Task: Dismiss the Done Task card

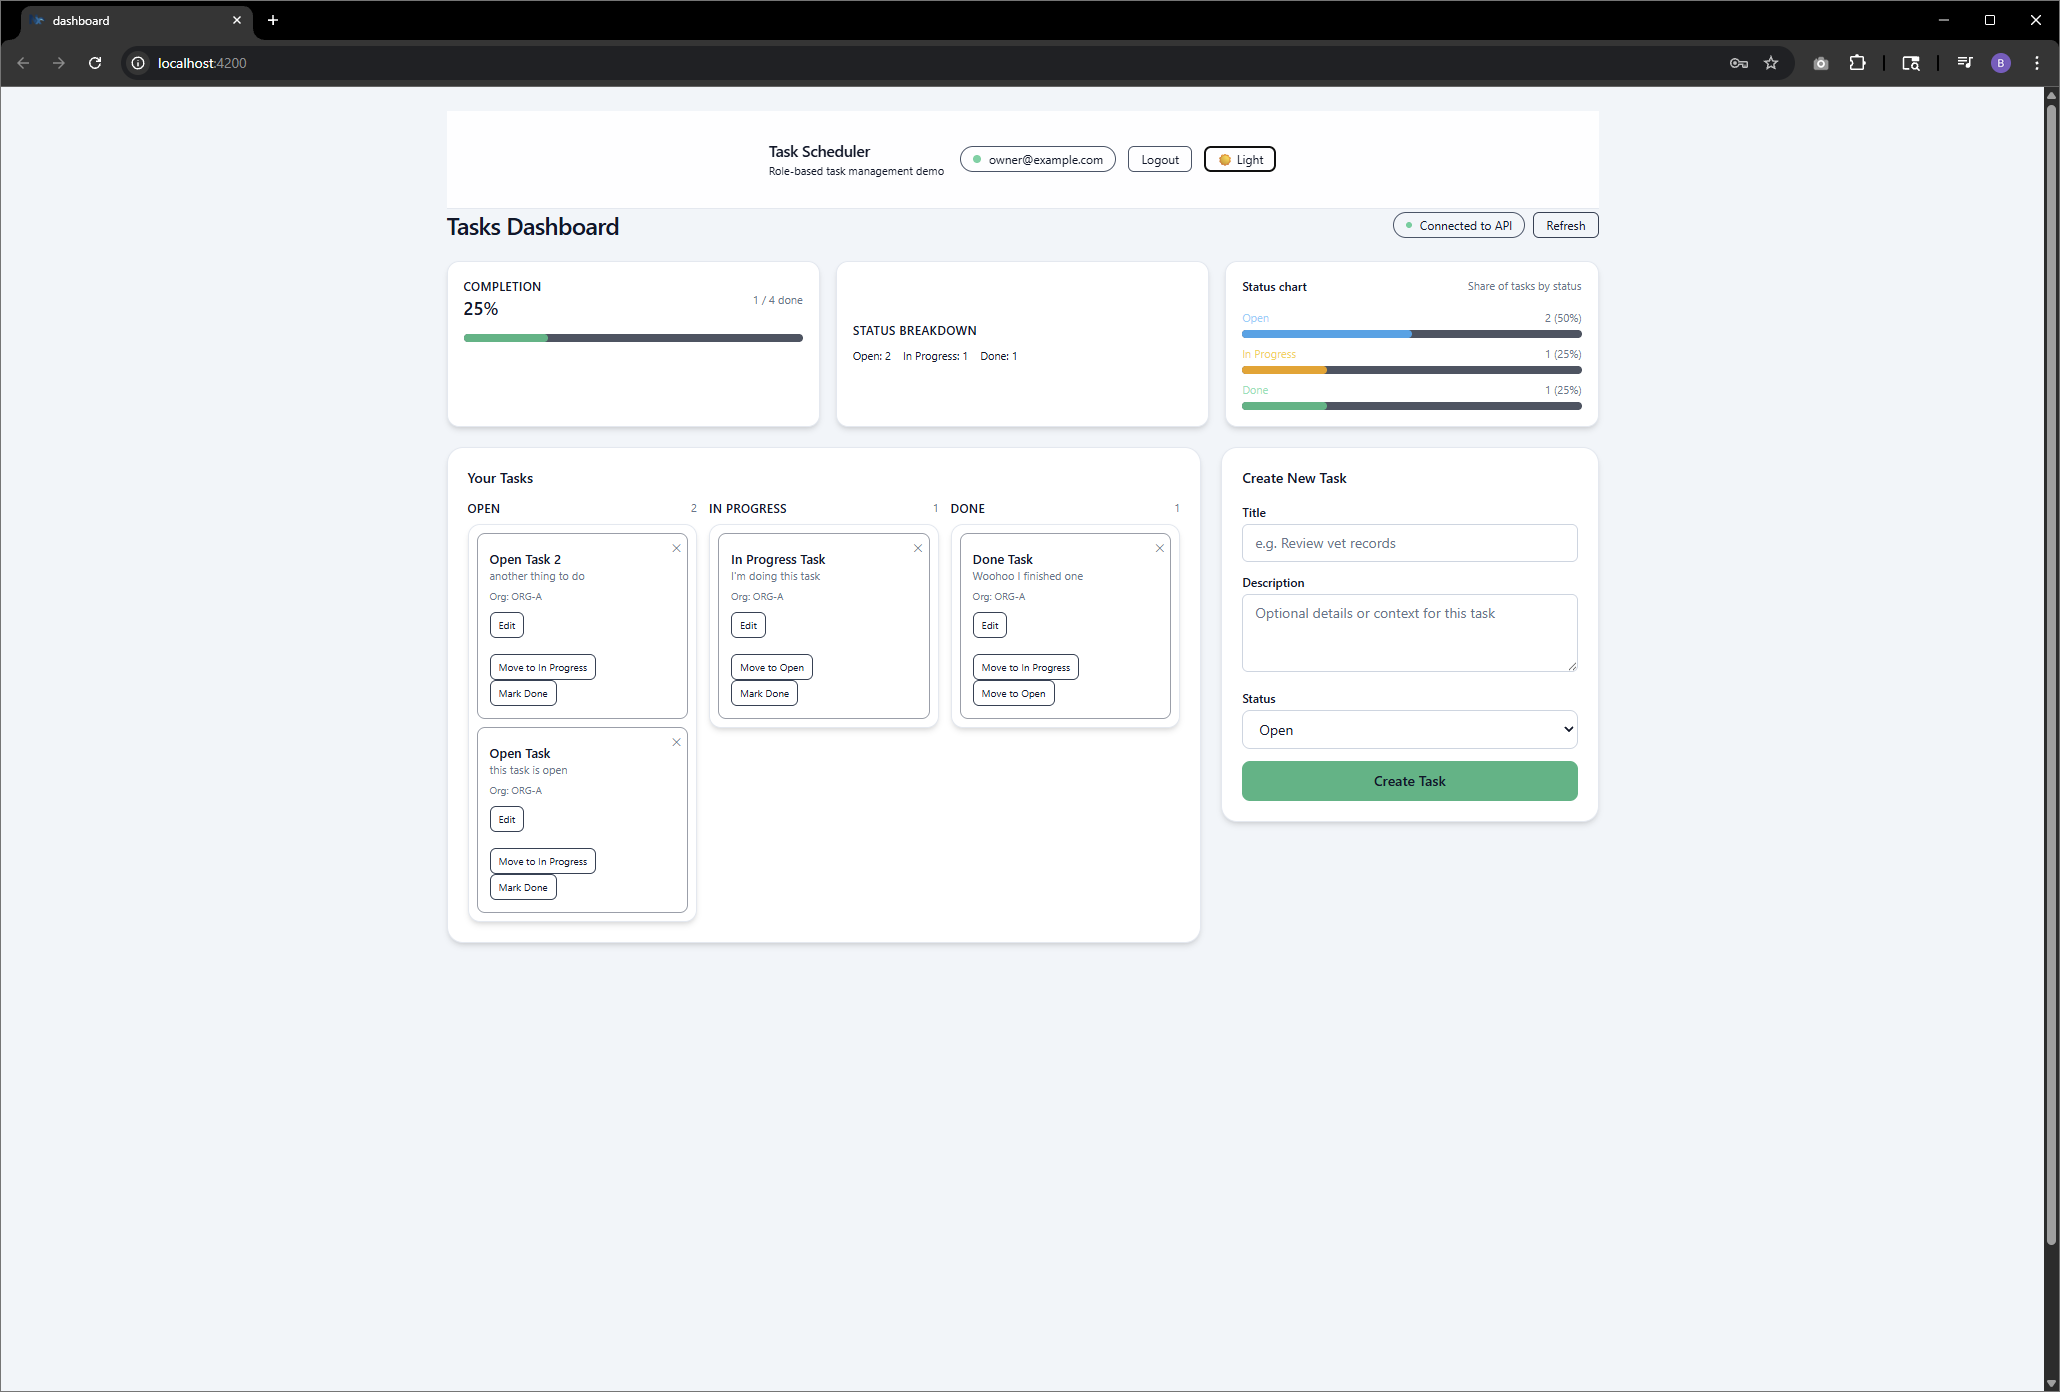Action: point(1159,548)
